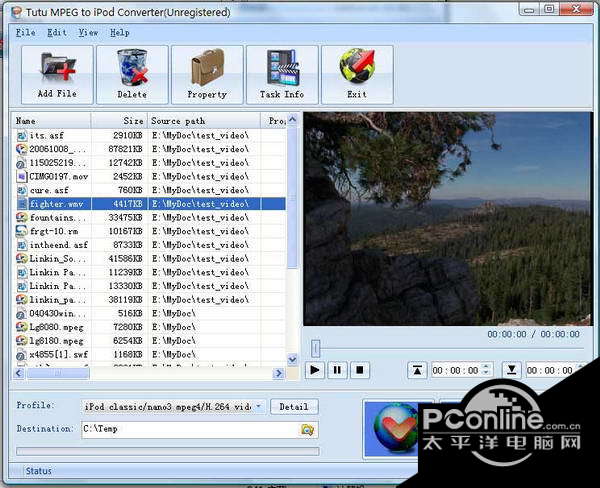The width and height of the screenshot is (600, 488).
Task: Pause the video preview
Action: click(337, 370)
